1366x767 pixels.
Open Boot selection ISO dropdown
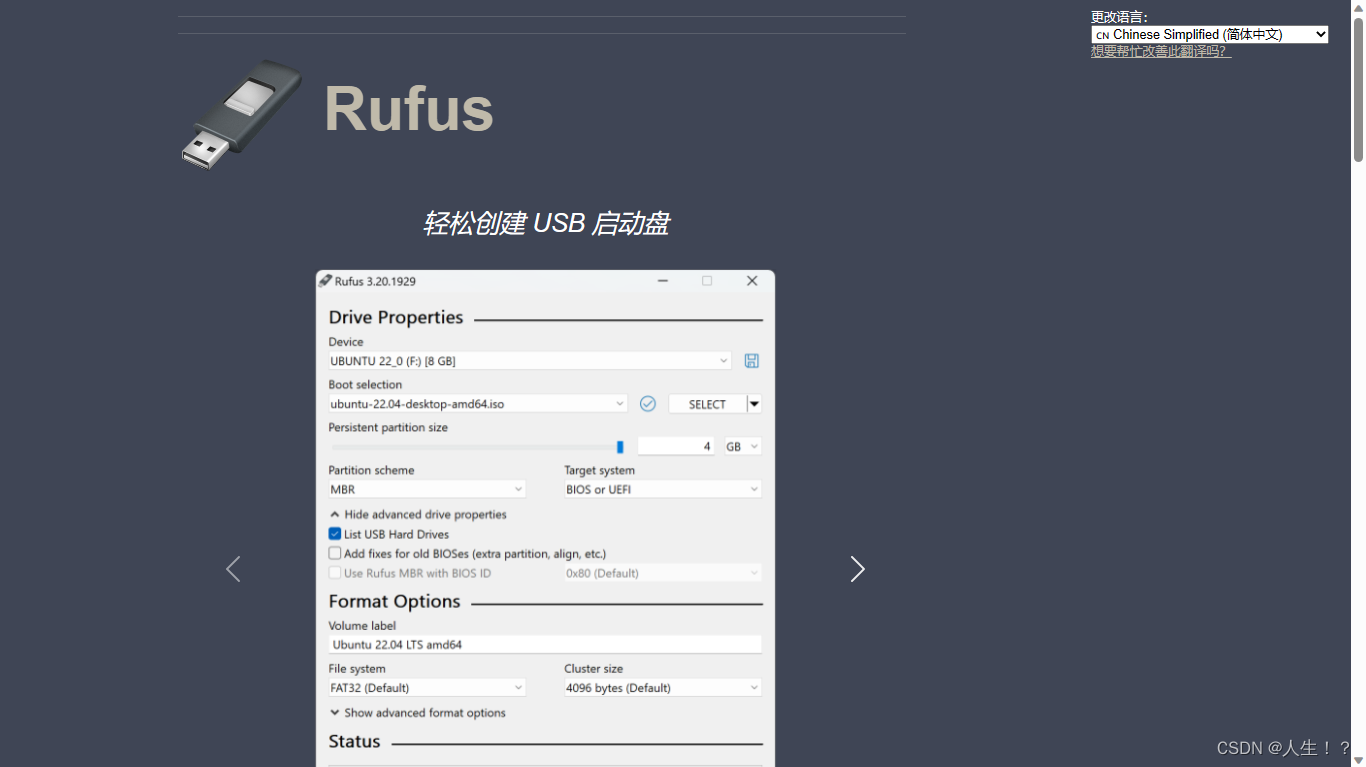click(x=478, y=404)
